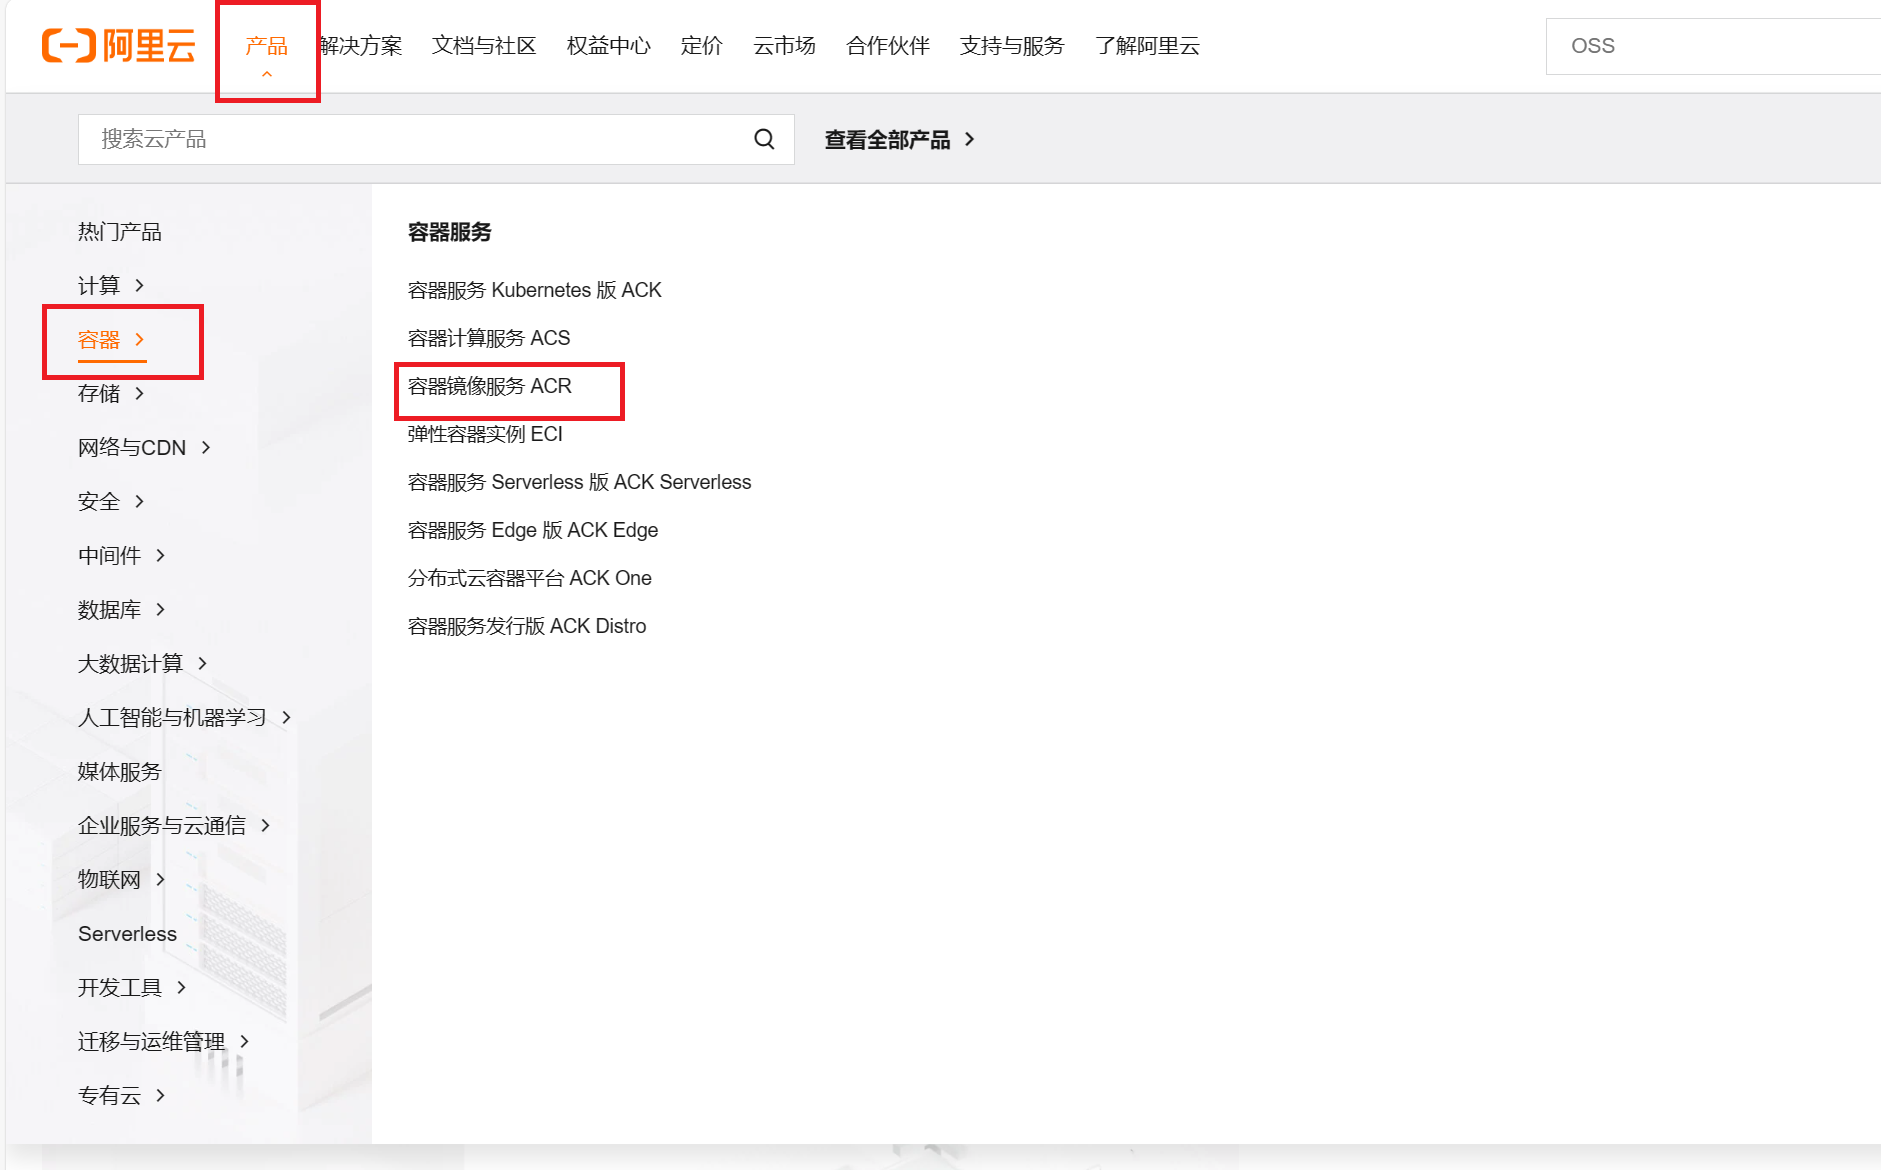Expand the 开发工具 category chevron
This screenshot has width=1881, height=1170.
181,988
